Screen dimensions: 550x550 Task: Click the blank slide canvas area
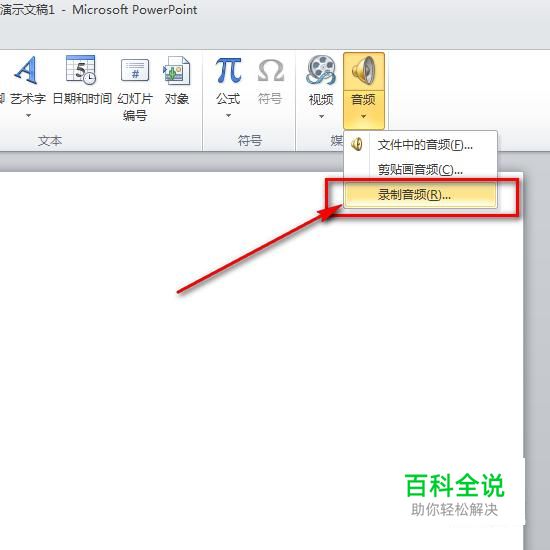[x=261, y=361]
